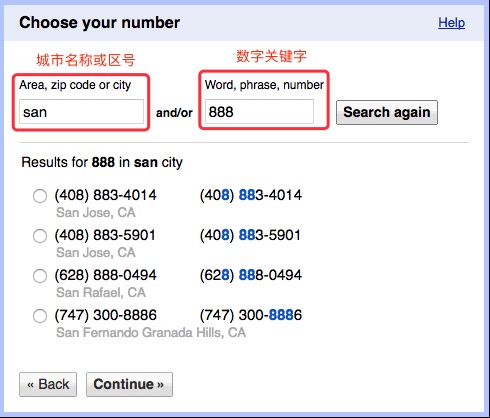Proceed with the Continue button

coord(129,384)
